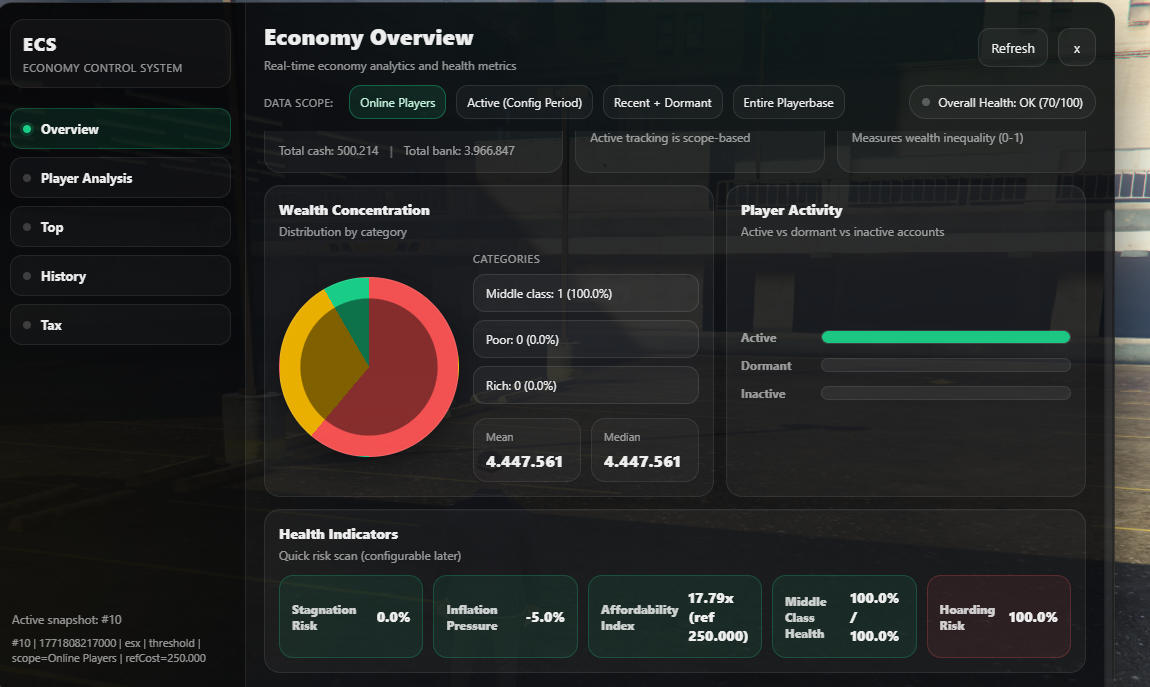Click the Active snapshot: #10 label
This screenshot has height=687, width=1150.
67,620
